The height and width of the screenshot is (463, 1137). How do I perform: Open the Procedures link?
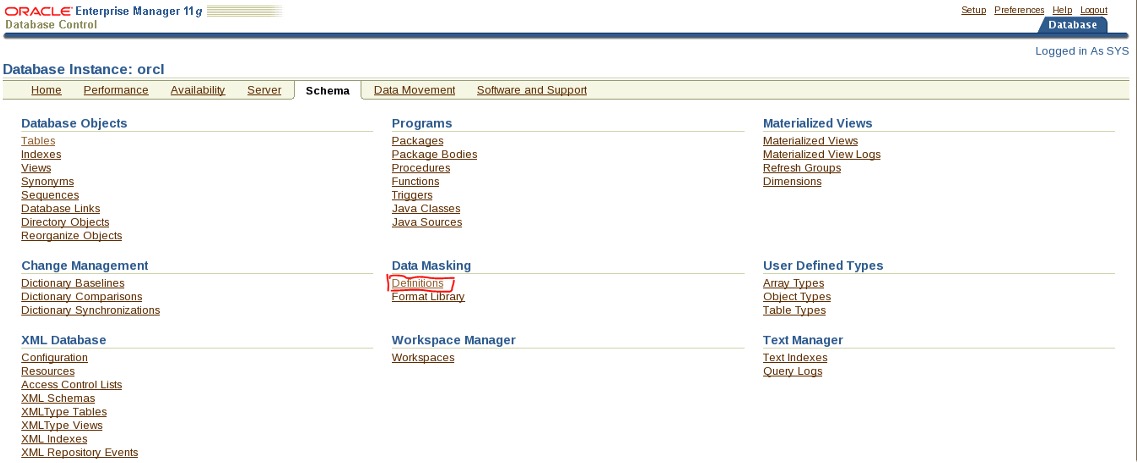(x=421, y=168)
